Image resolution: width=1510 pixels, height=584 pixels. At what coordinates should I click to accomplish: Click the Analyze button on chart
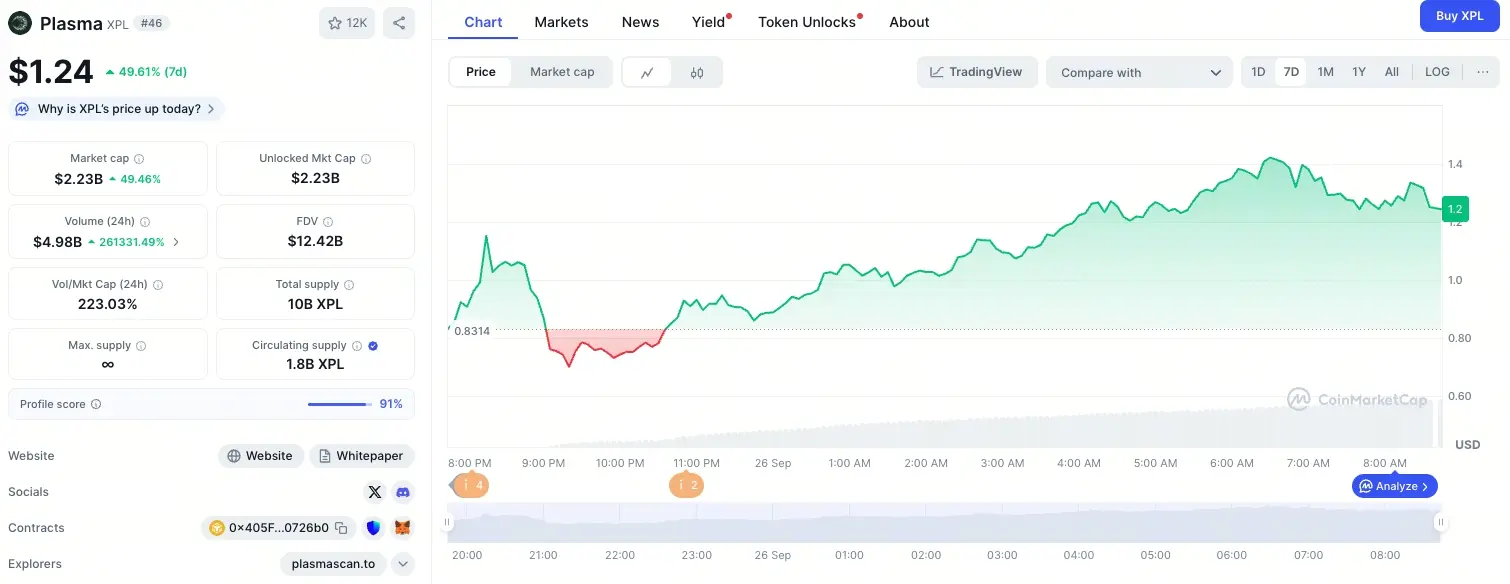point(1395,486)
